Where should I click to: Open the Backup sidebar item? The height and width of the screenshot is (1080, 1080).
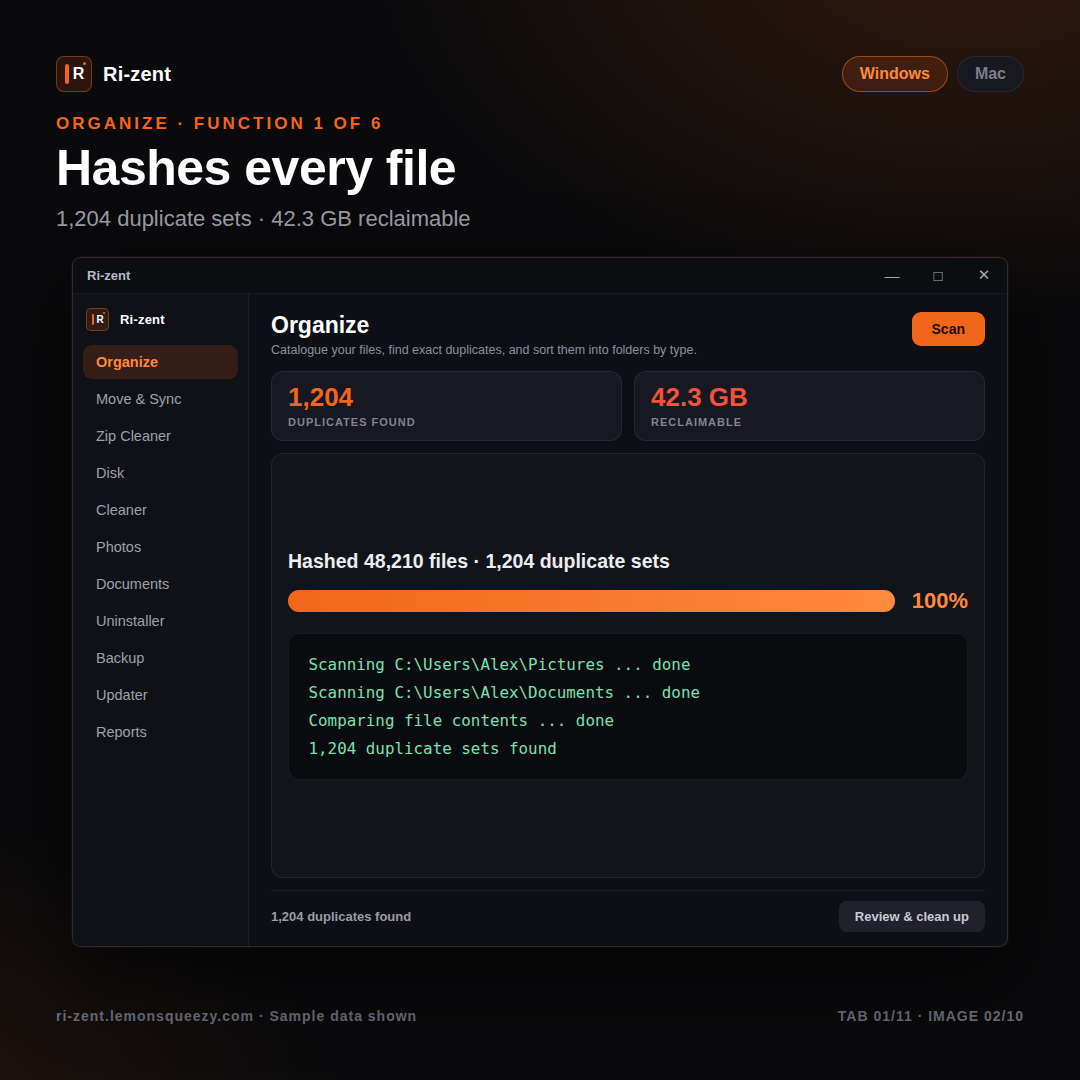pyautogui.click(x=160, y=658)
